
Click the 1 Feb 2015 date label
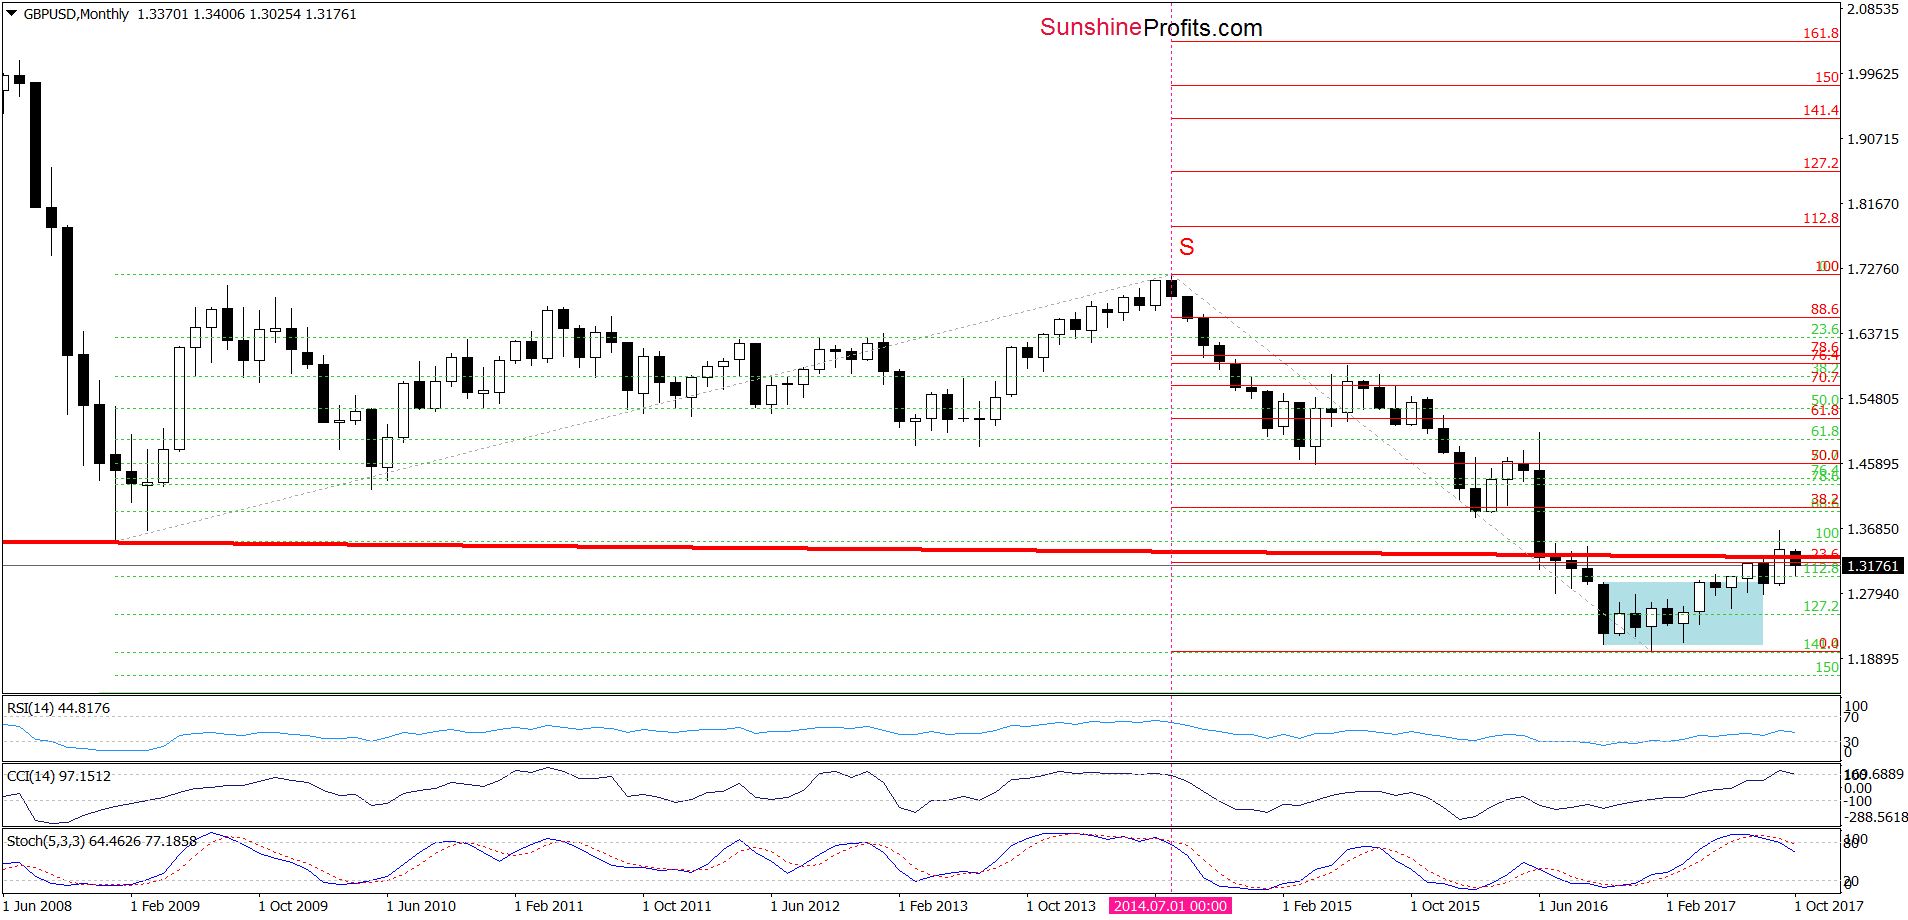point(1317,906)
